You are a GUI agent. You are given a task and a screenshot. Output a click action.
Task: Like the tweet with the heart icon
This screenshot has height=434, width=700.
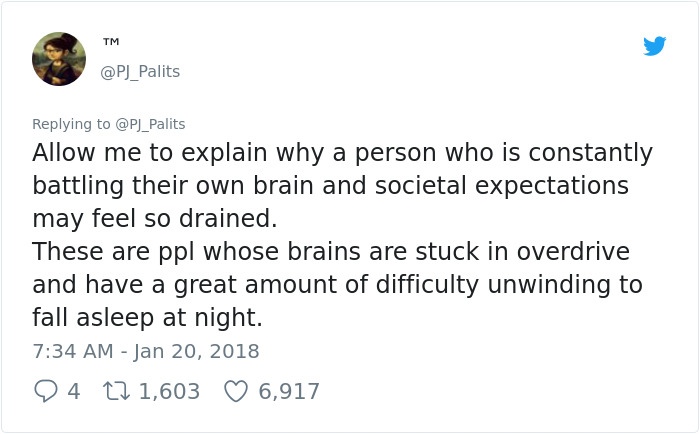coord(235,391)
